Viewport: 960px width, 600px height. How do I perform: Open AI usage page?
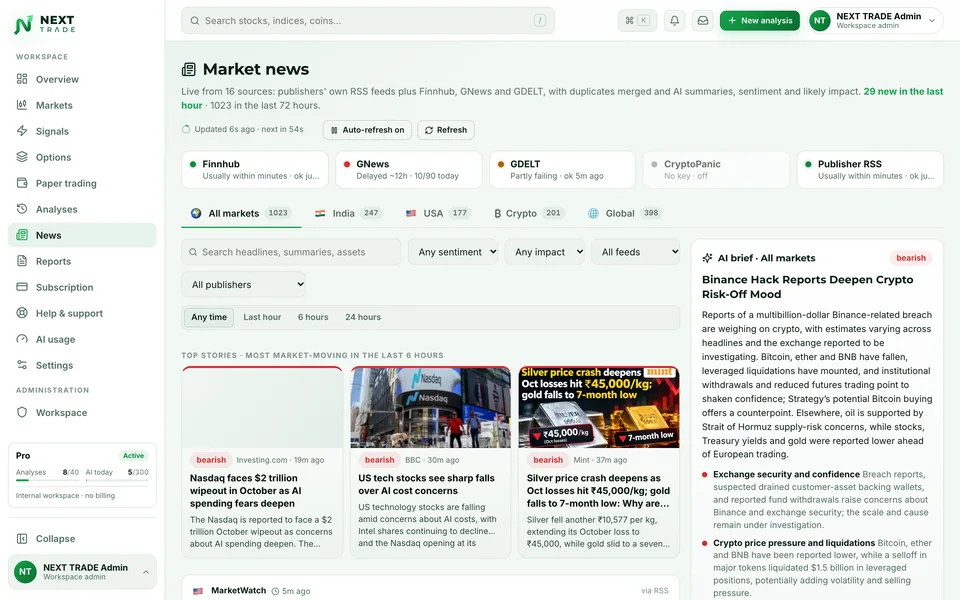tap(82, 339)
